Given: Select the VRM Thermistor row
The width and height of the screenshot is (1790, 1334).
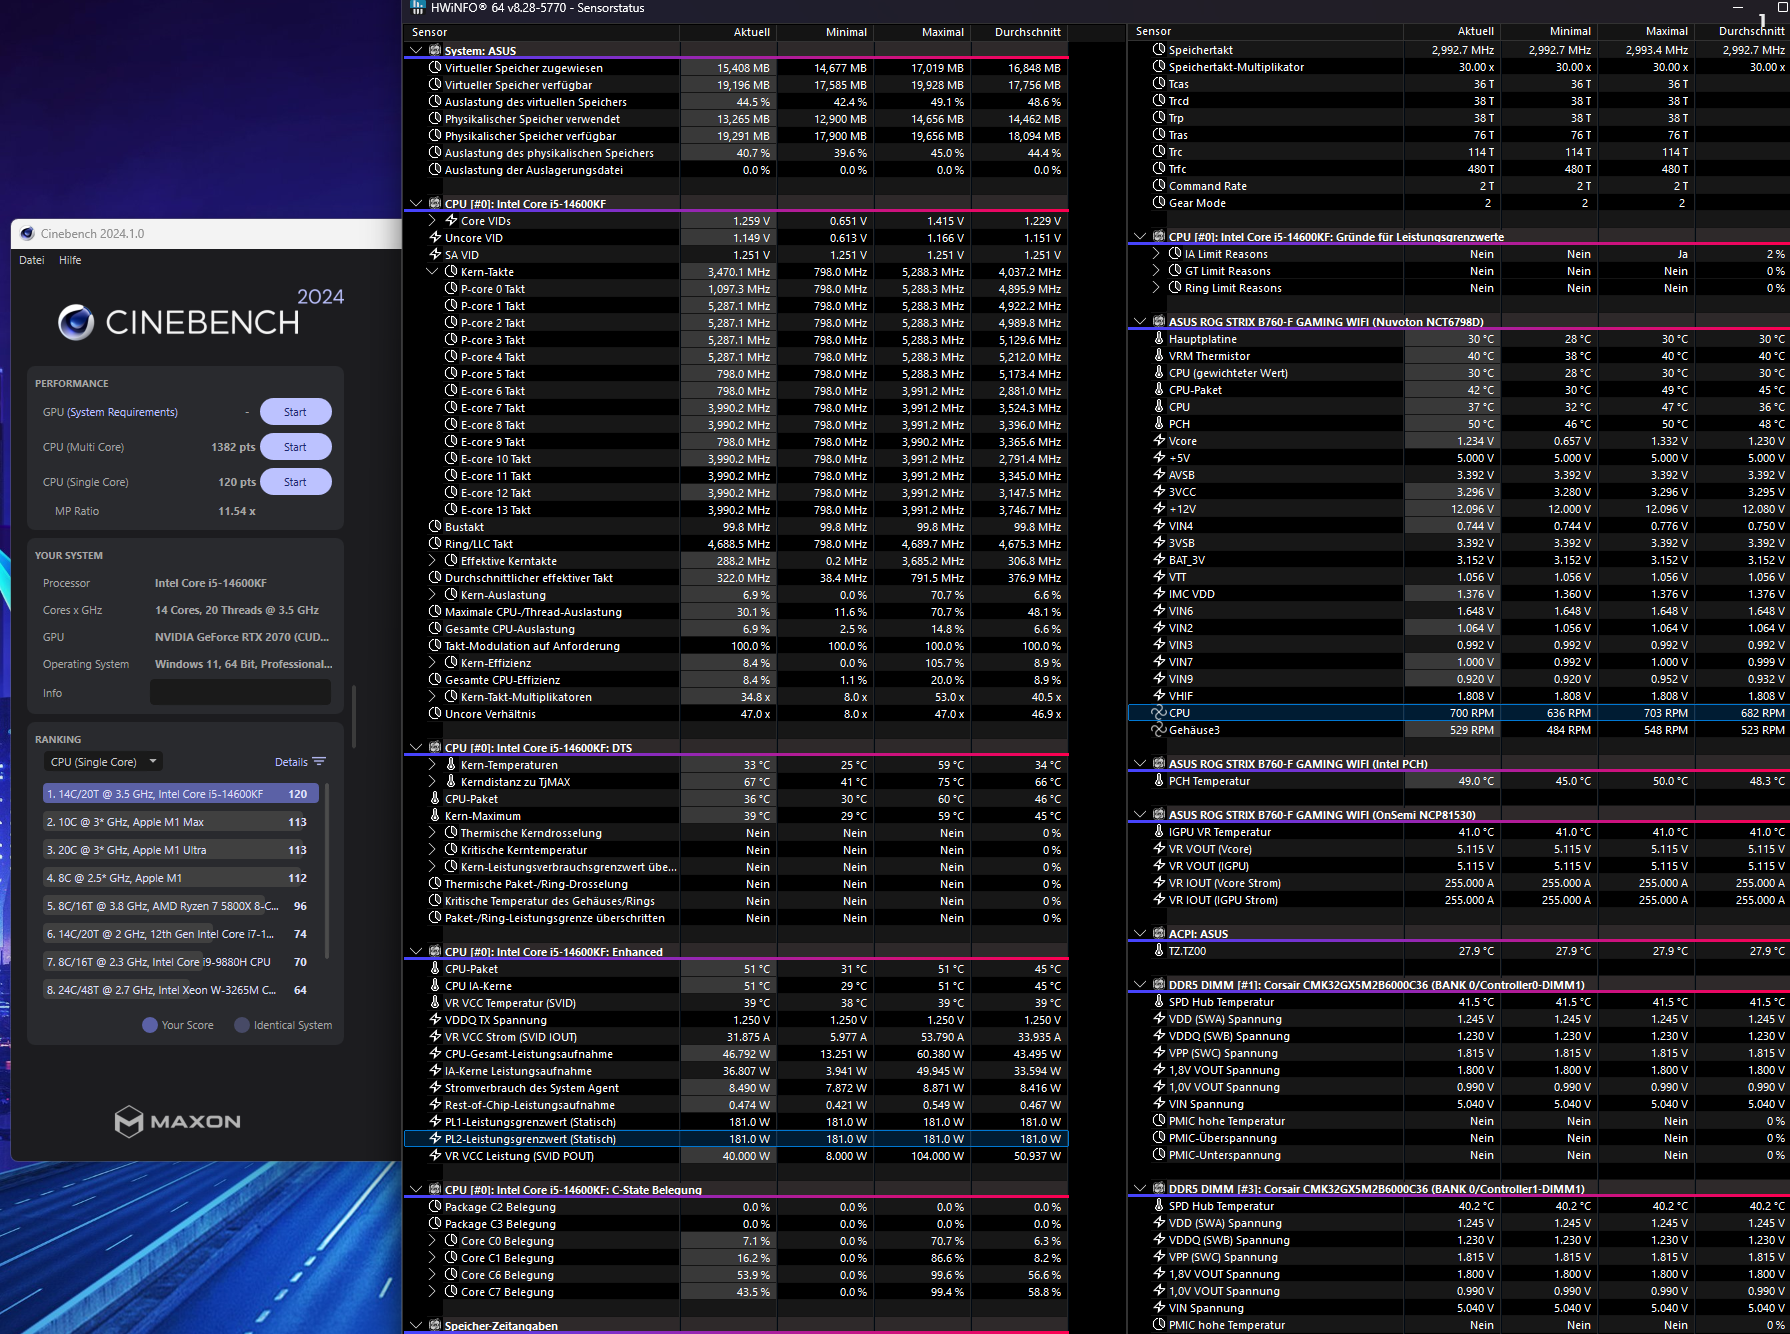Looking at the screenshot, I should [x=1459, y=356].
